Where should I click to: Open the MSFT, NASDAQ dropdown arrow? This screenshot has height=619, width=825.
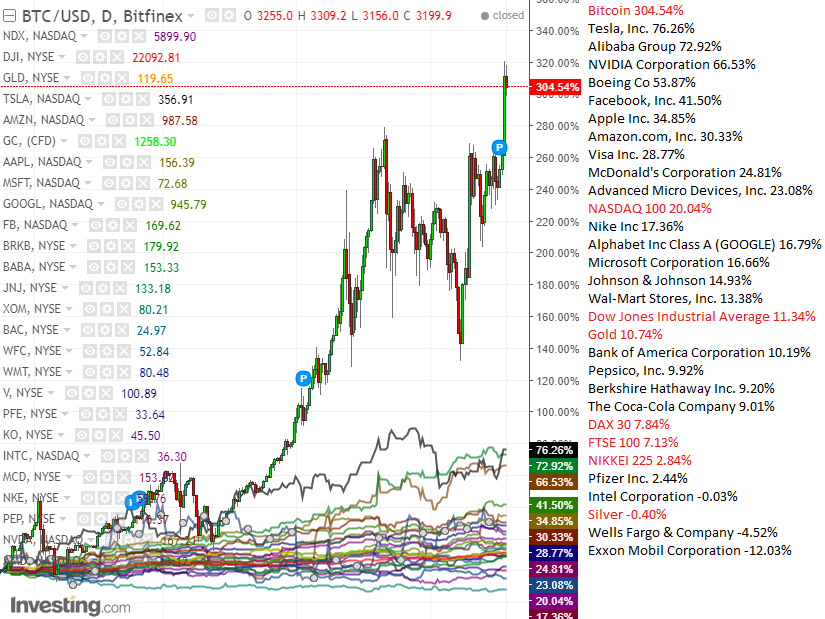[x=87, y=183]
